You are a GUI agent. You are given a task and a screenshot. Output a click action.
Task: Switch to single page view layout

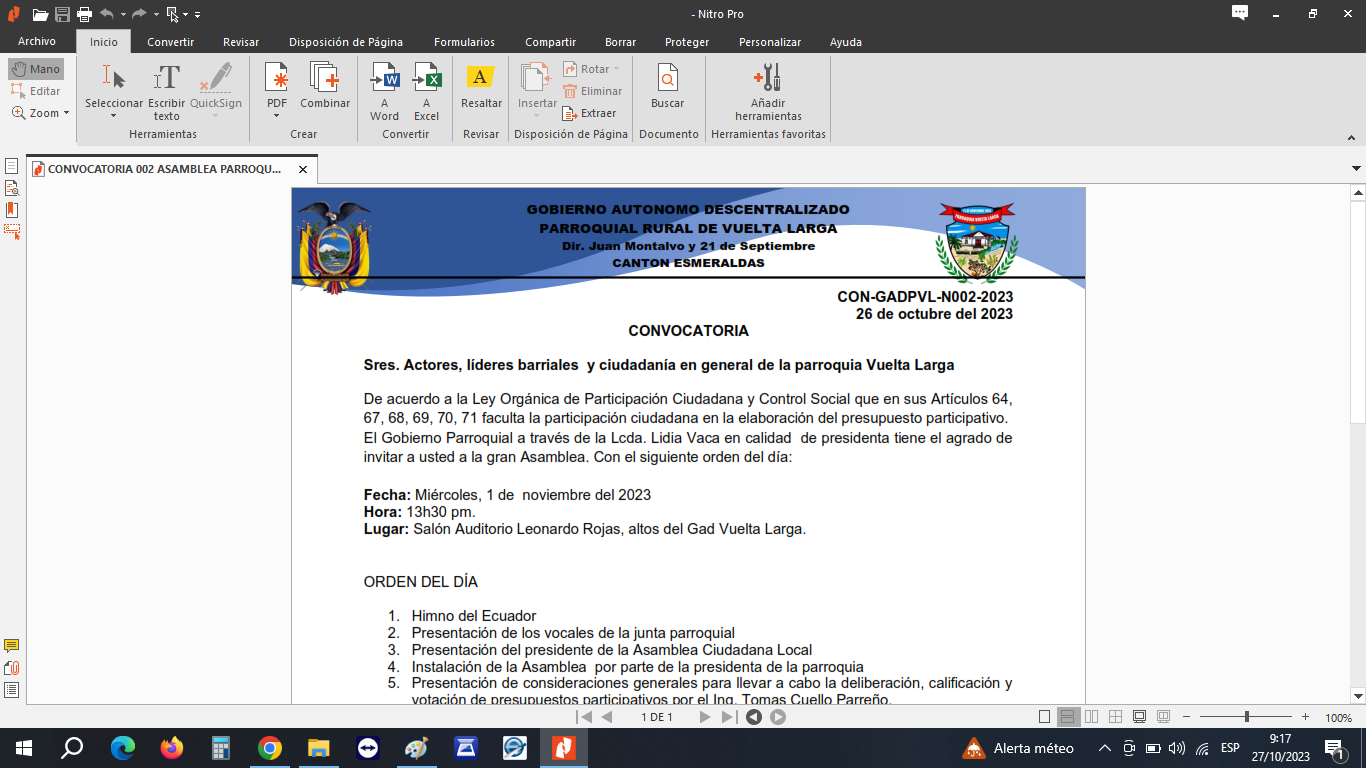pyautogui.click(x=1045, y=717)
